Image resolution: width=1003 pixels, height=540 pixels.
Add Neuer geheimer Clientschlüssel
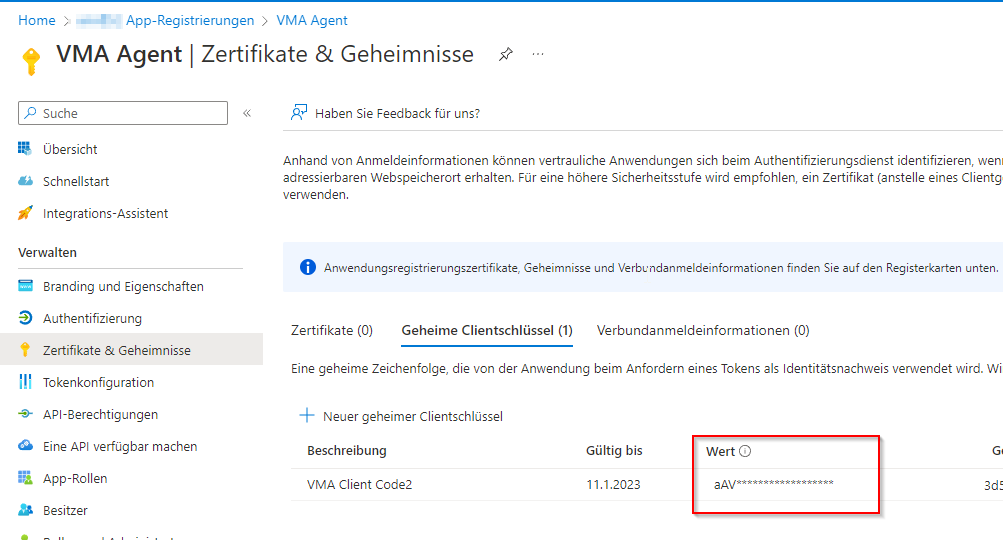[402, 416]
